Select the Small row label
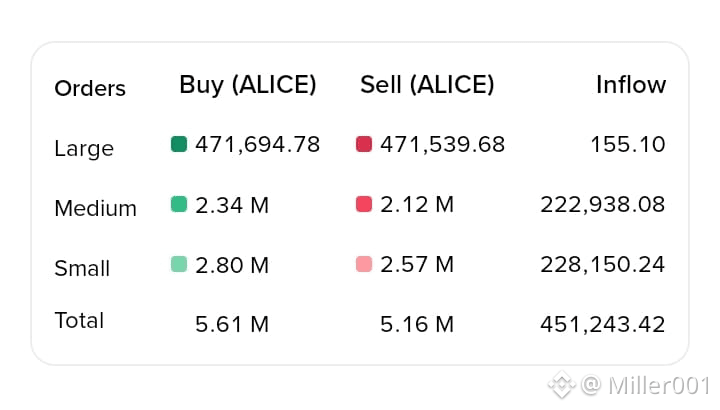The height and width of the screenshot is (410, 720). click(x=82, y=268)
